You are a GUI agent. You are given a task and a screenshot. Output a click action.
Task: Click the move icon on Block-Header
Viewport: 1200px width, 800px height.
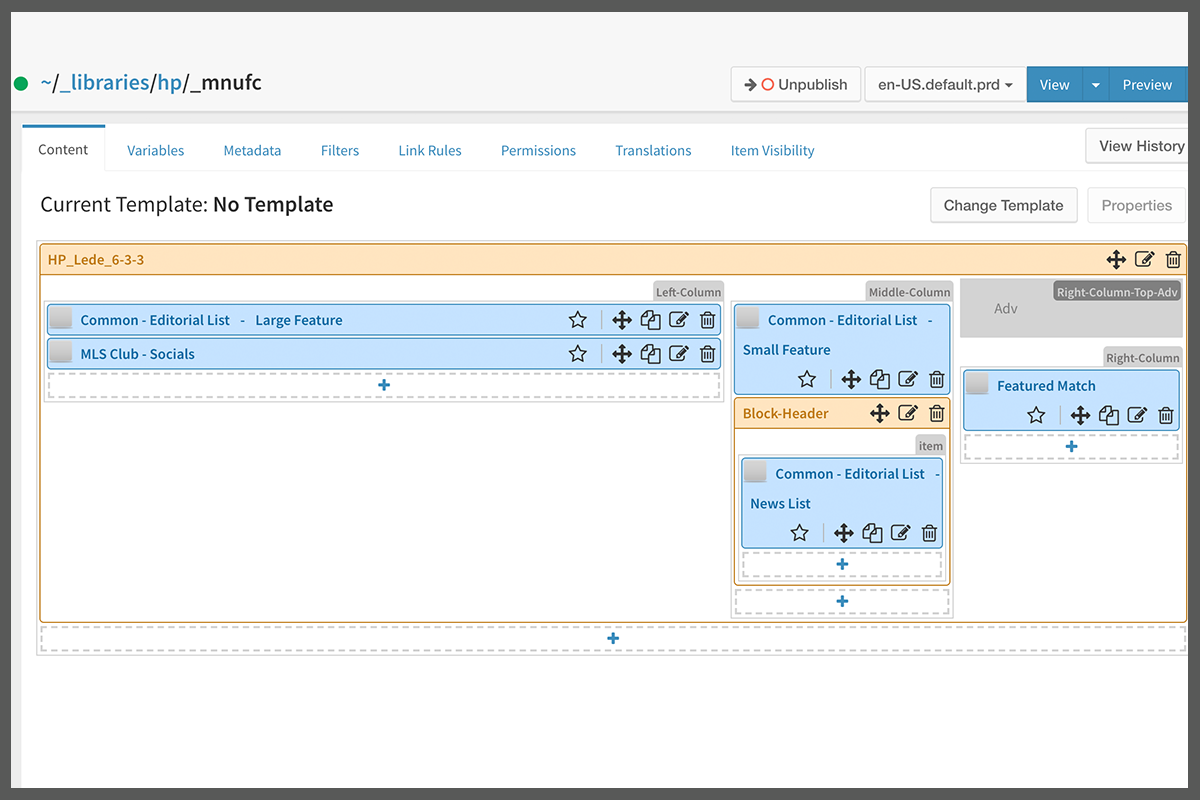point(880,413)
